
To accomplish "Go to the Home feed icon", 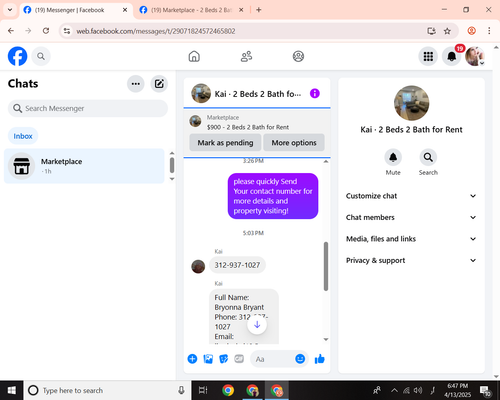I will coord(194,56).
